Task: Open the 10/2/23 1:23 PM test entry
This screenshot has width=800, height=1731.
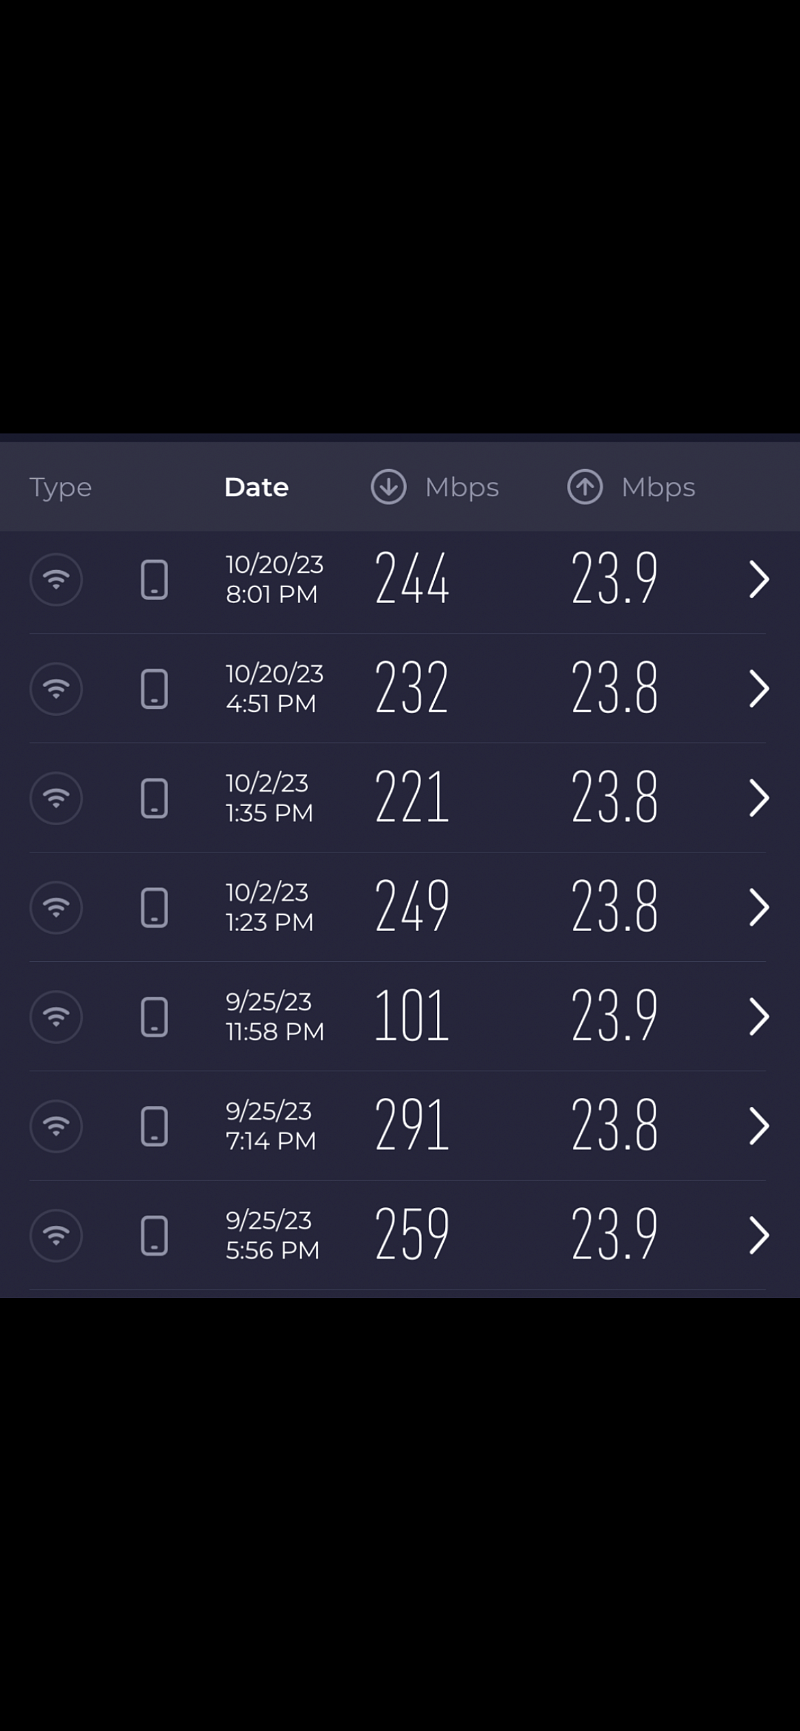Action: point(398,907)
